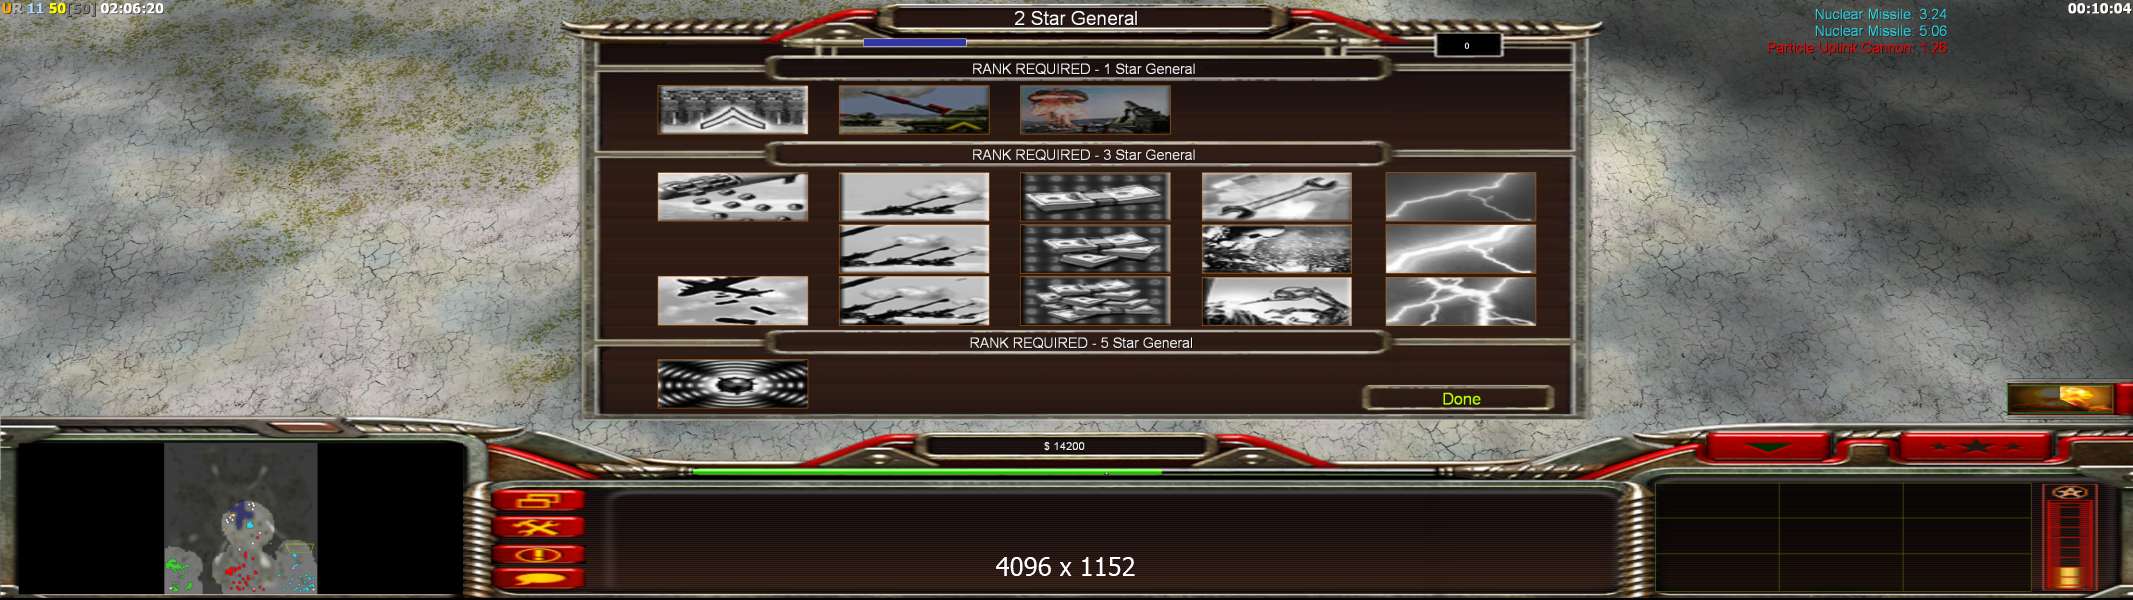The width and height of the screenshot is (2133, 600).
Task: Choose the icon directly below the wrench
Action: tap(1276, 249)
